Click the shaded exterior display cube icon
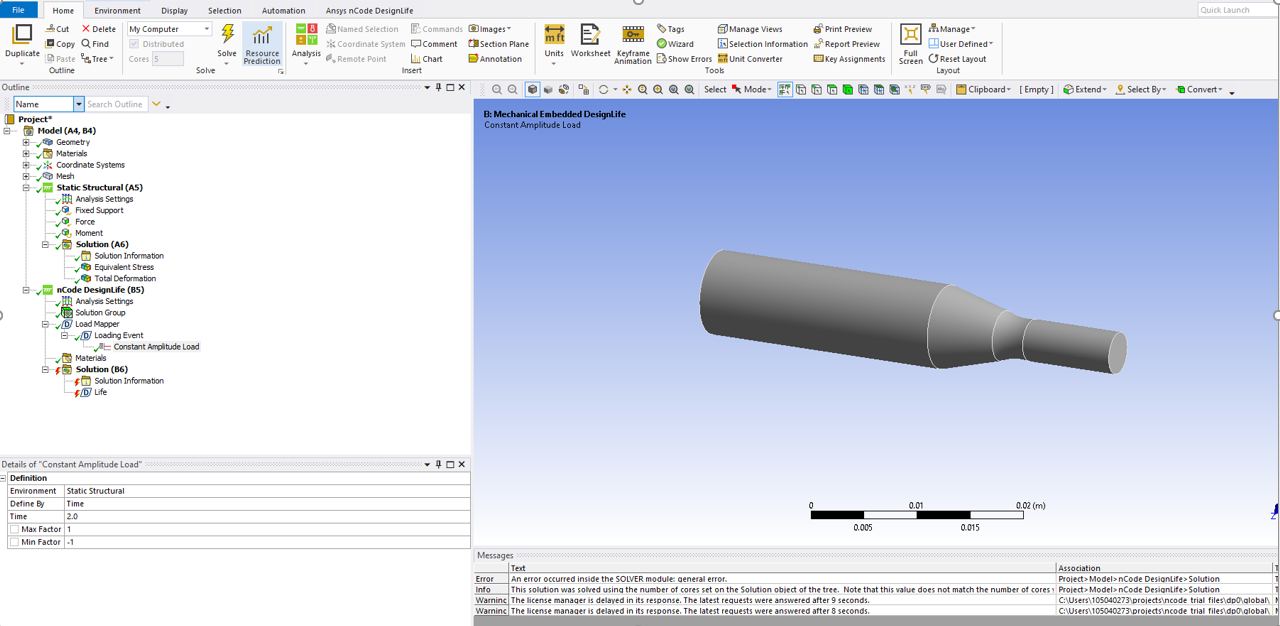1280x626 pixels. coord(532,90)
